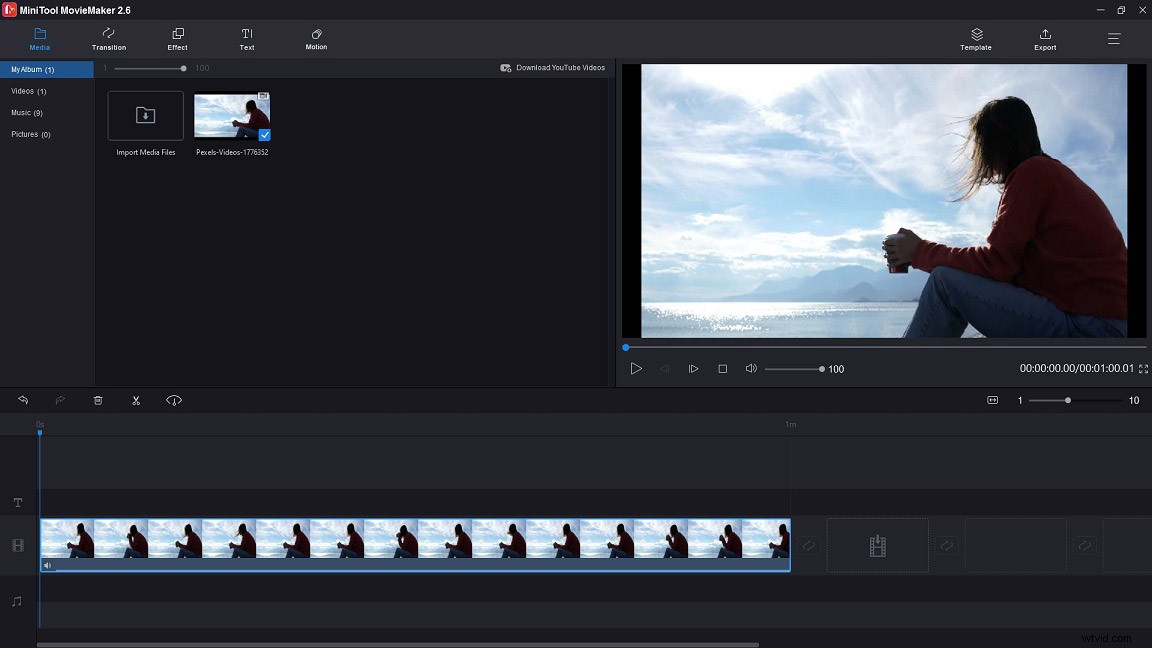
Task: Stop the preview playback
Action: (x=722, y=369)
